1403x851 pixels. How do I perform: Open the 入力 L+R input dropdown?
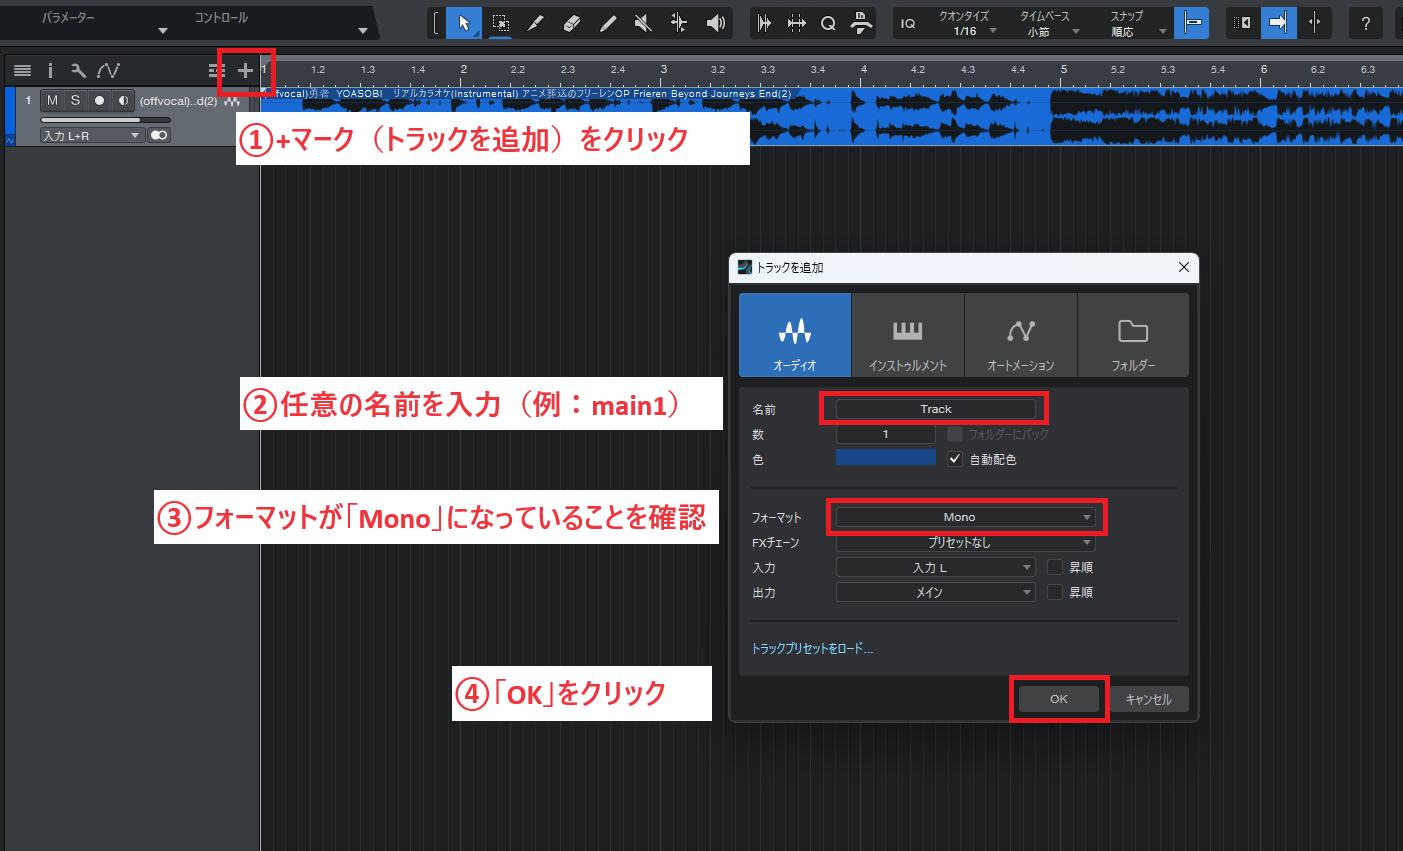[91, 134]
